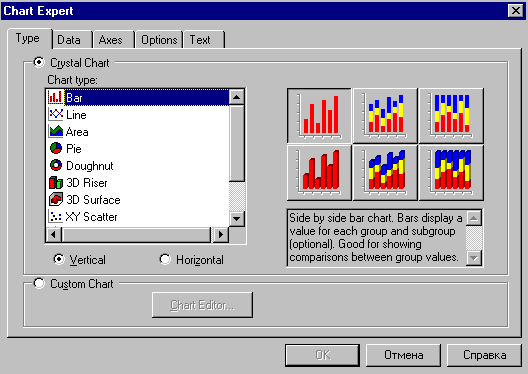Choose the percent stacked bar thumbnail

451,116
